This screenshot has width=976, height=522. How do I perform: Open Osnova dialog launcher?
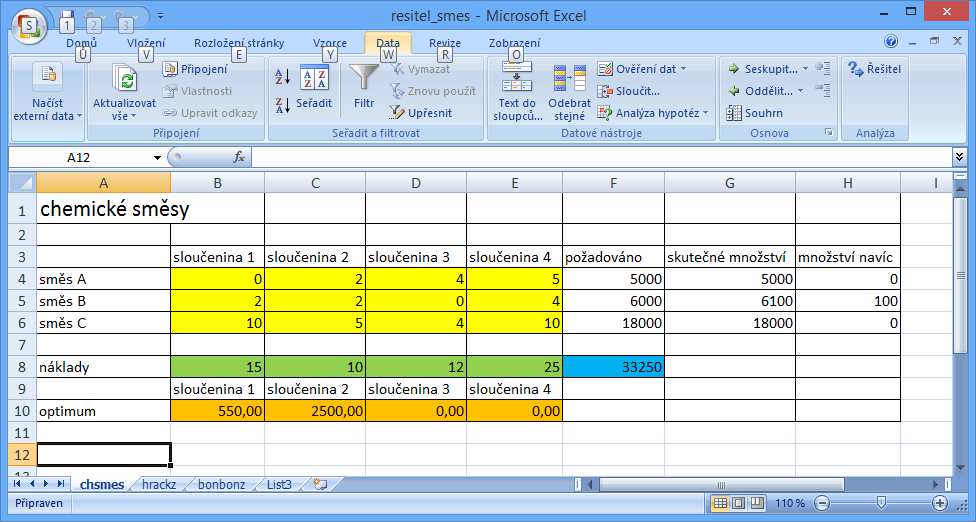tap(828, 133)
